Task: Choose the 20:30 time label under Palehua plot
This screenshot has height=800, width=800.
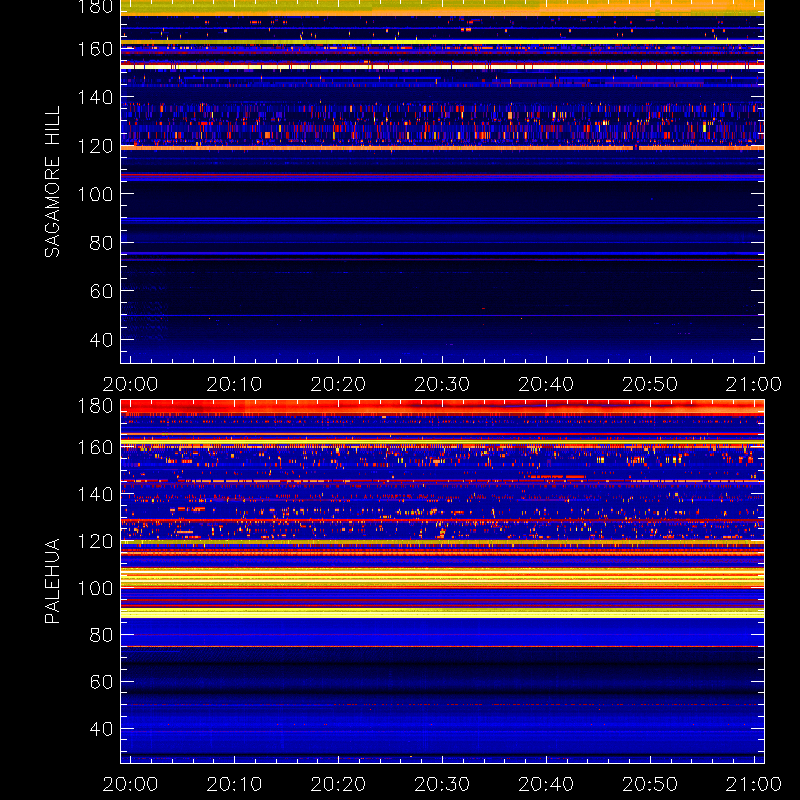Action: point(442,784)
